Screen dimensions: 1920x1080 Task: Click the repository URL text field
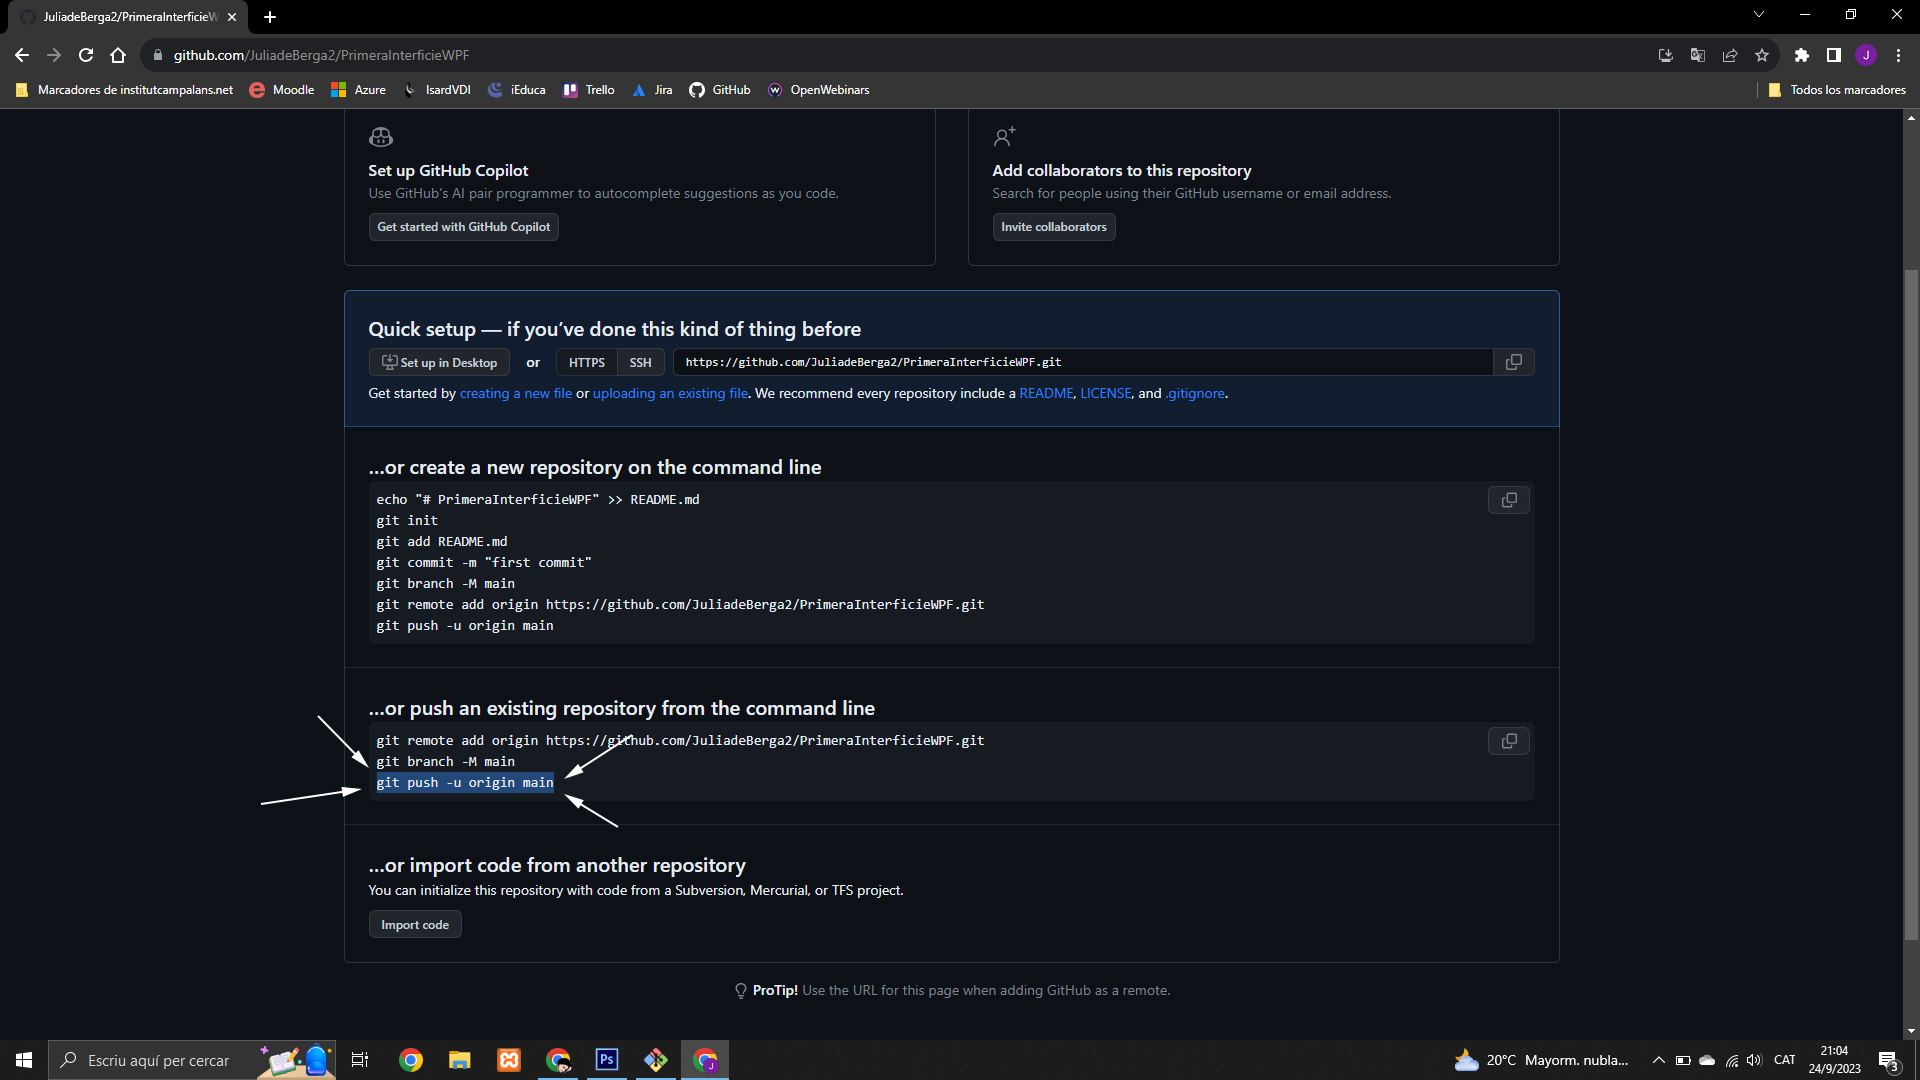pos(1082,362)
